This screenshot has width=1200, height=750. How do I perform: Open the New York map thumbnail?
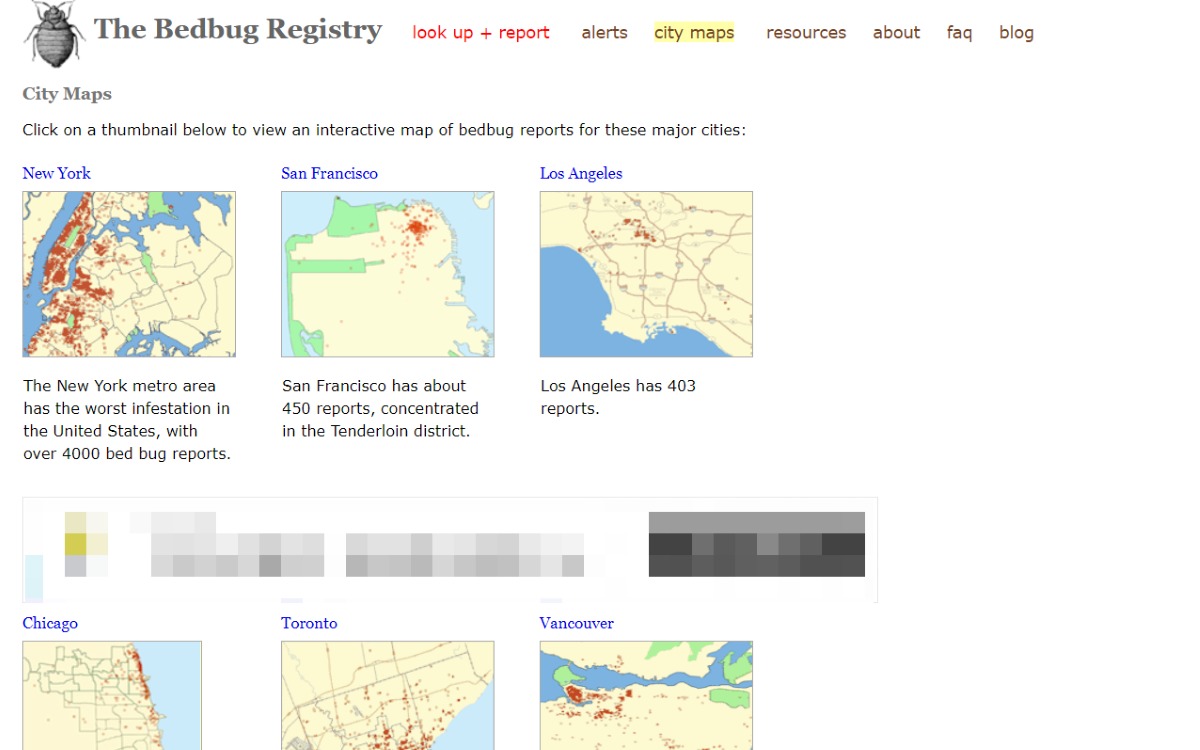click(x=129, y=274)
